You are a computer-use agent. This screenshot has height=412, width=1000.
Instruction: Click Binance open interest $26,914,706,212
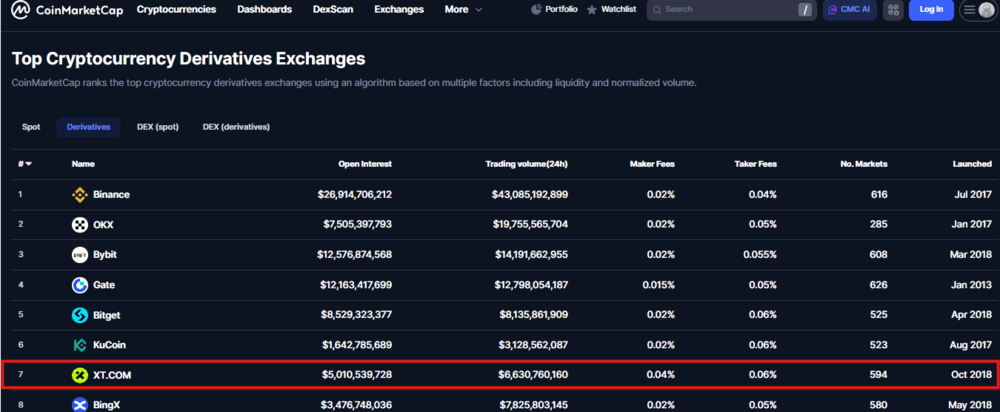coord(355,195)
